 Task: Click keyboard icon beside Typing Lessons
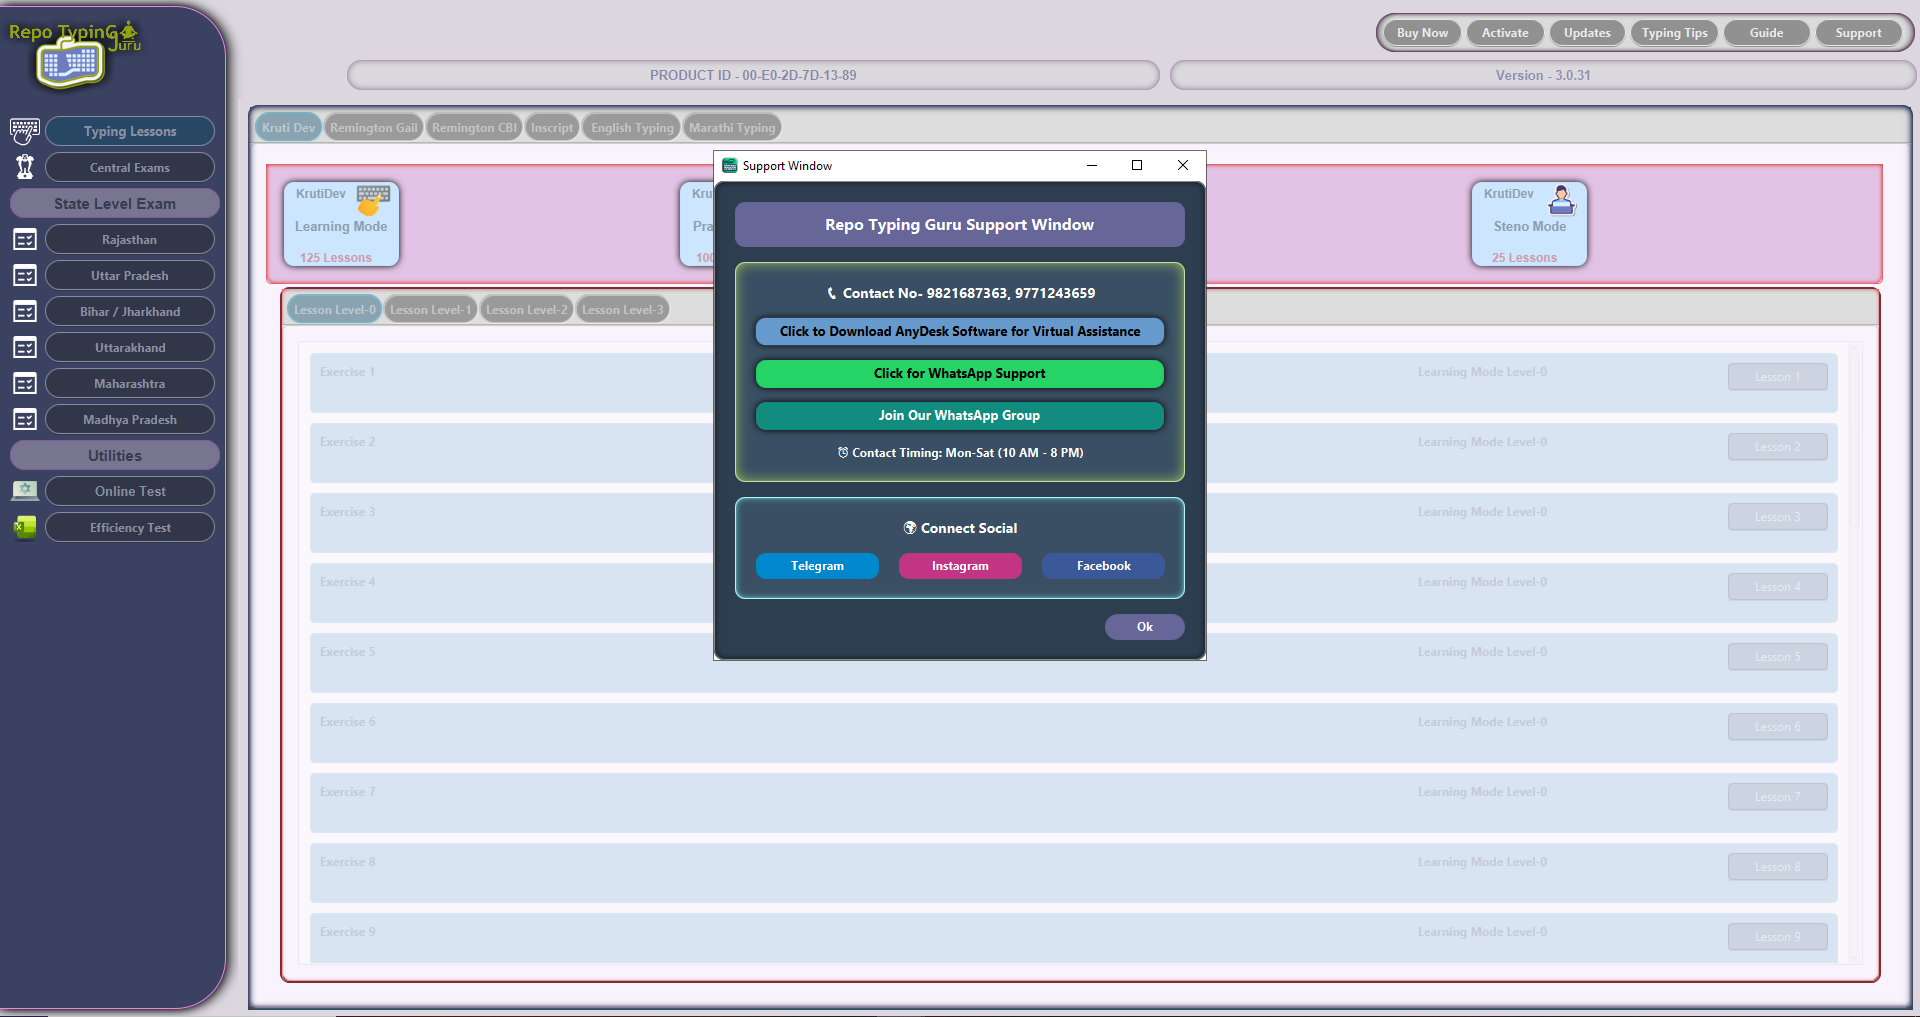pyautogui.click(x=25, y=131)
